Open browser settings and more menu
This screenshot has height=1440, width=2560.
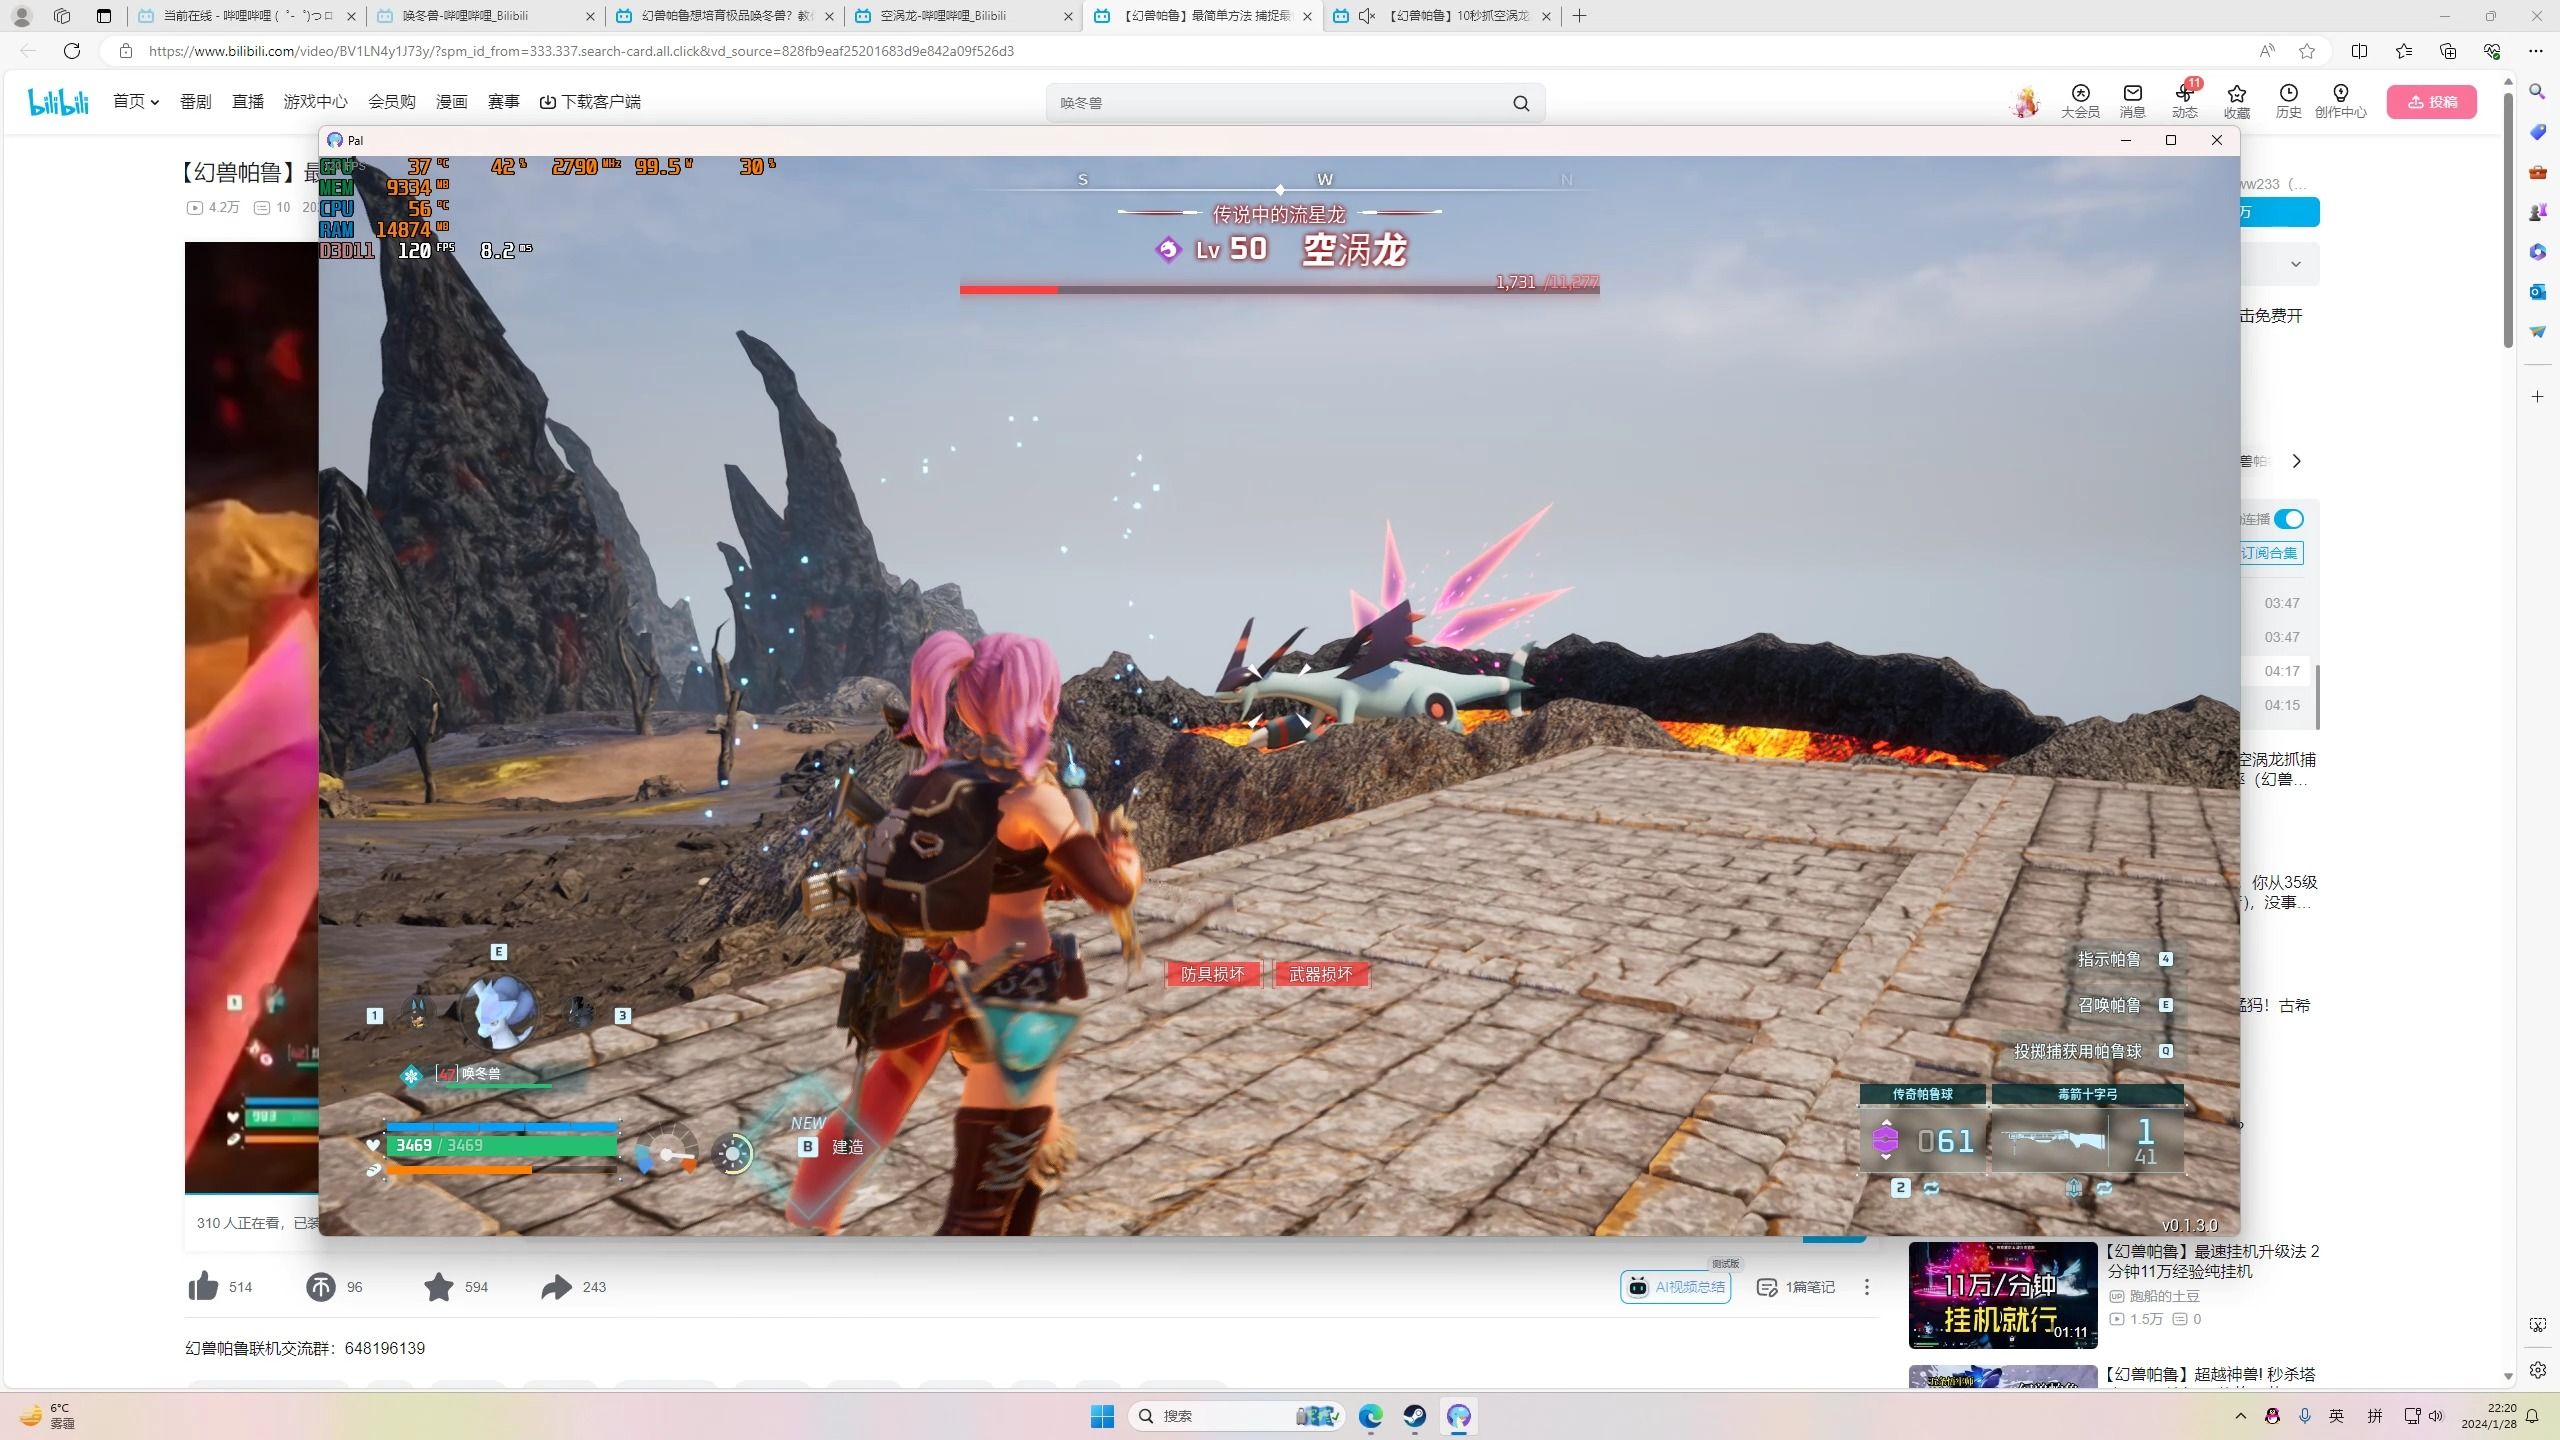pyautogui.click(x=2535, y=51)
